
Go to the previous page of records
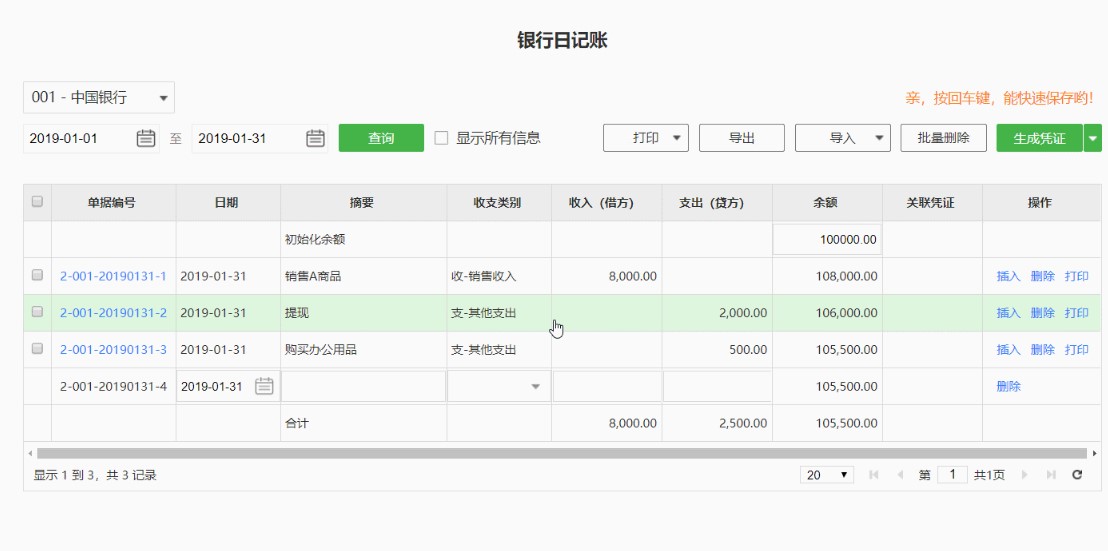tap(900, 475)
